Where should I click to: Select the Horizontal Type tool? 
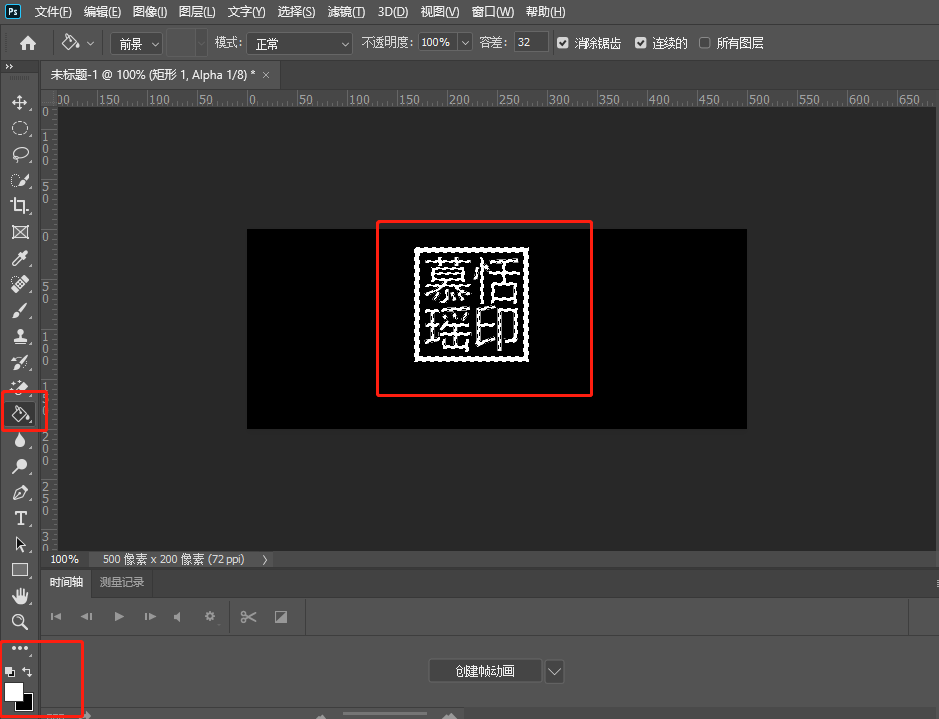click(20, 518)
